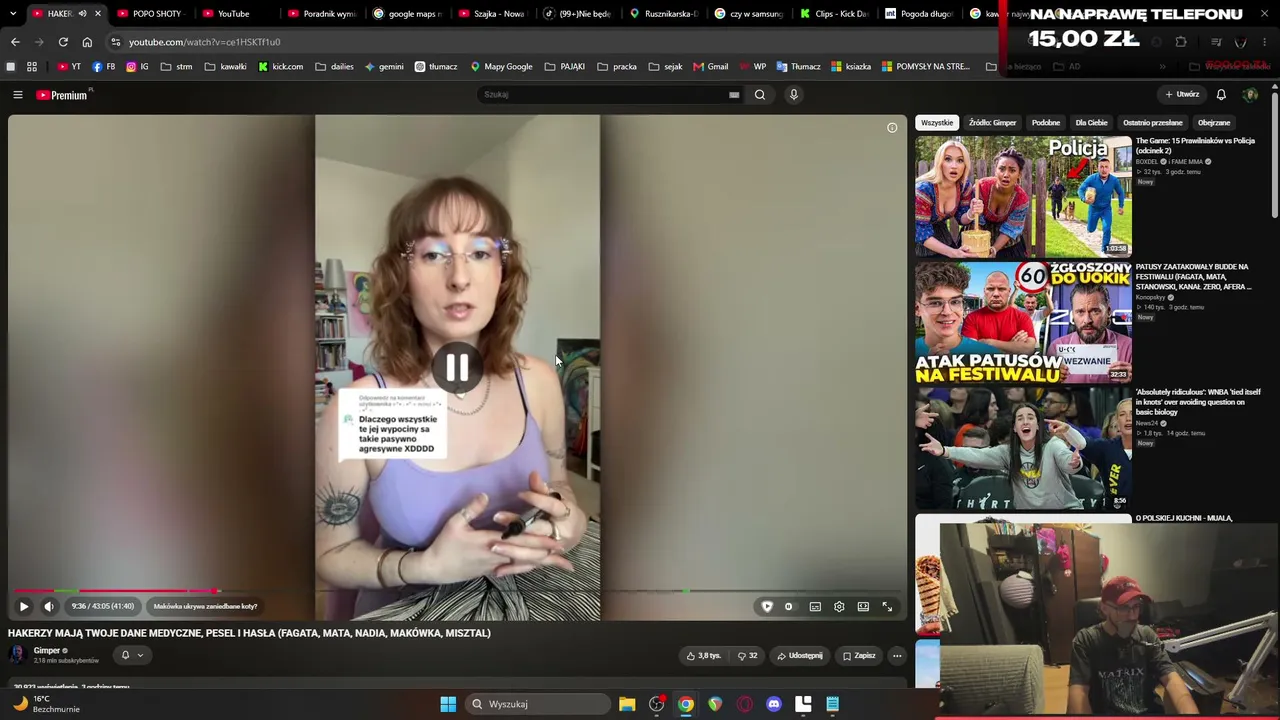The image size is (1280, 720).
Task: Focus the YouTube Szukaj search field
Action: coord(605,95)
